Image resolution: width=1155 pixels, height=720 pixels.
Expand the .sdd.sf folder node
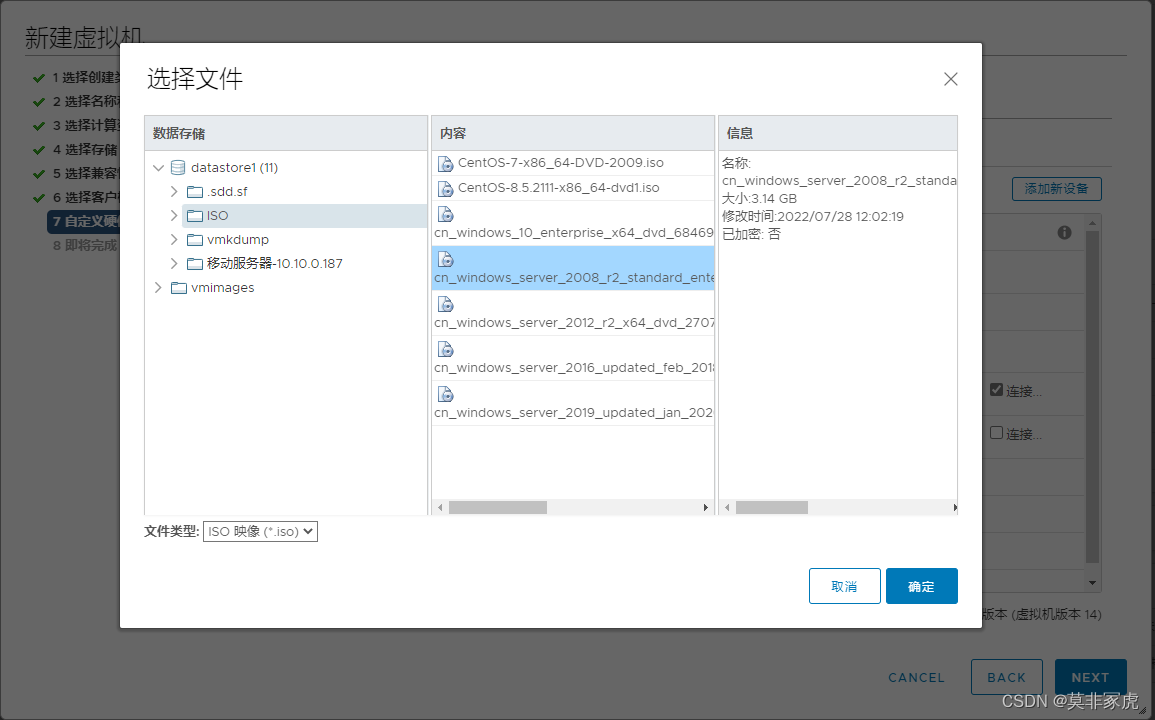tap(174, 192)
